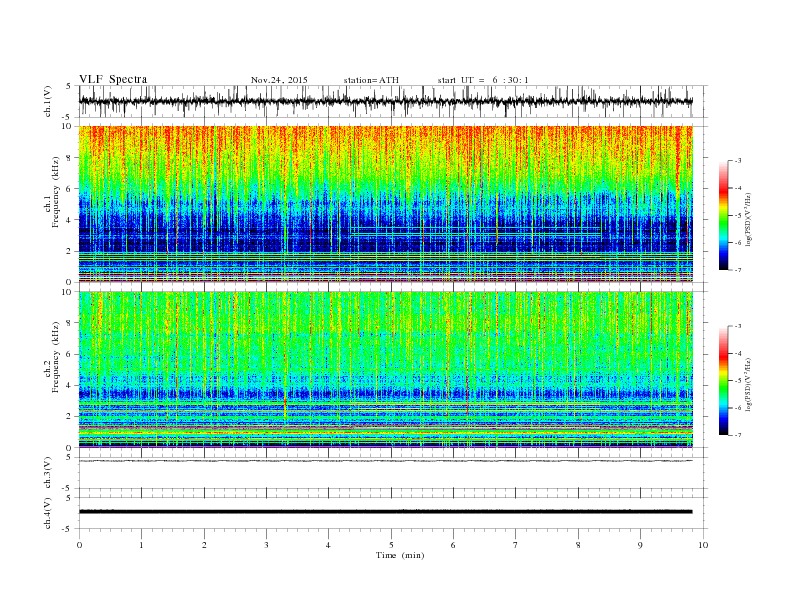Click the "1" tick on the time axis

click(141, 545)
